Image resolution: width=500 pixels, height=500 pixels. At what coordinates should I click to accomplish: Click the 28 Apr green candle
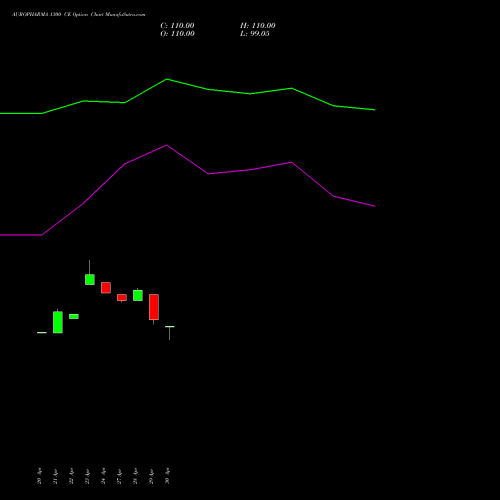pos(138,295)
